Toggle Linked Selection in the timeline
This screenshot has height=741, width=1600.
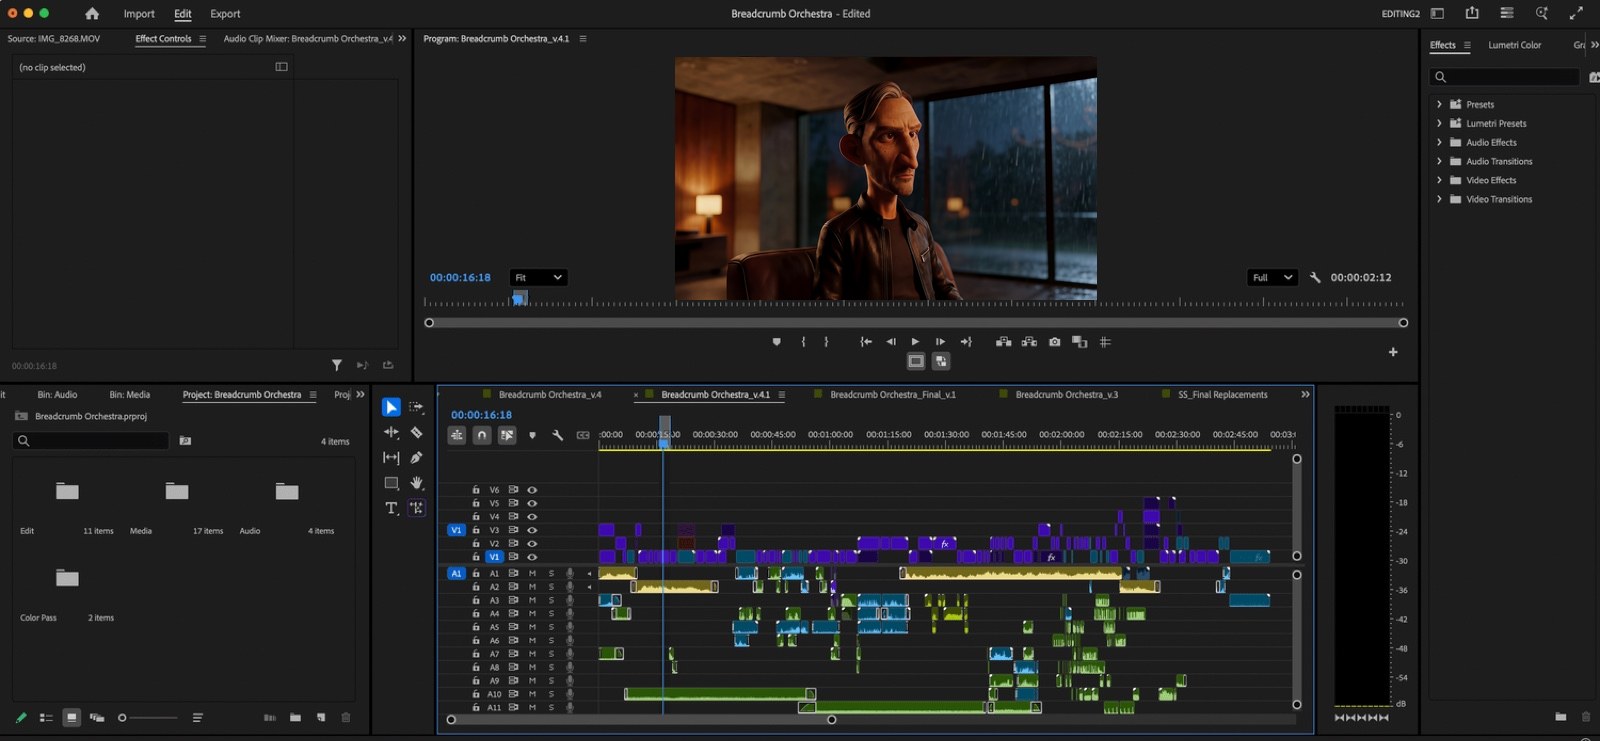pos(507,435)
